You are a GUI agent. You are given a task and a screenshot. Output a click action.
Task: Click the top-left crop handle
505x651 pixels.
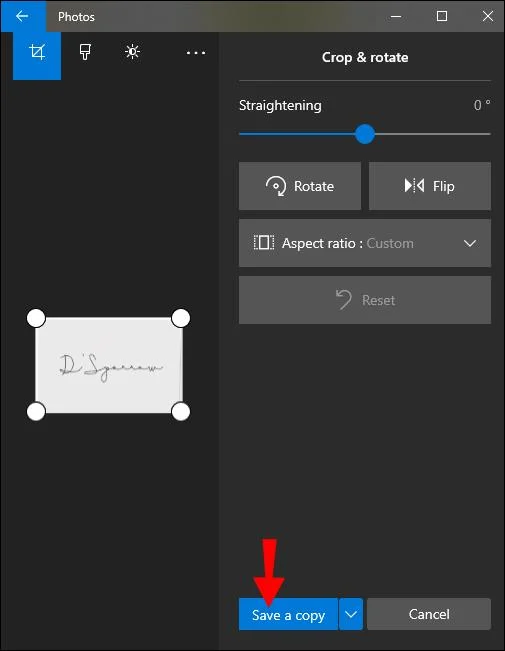36,318
